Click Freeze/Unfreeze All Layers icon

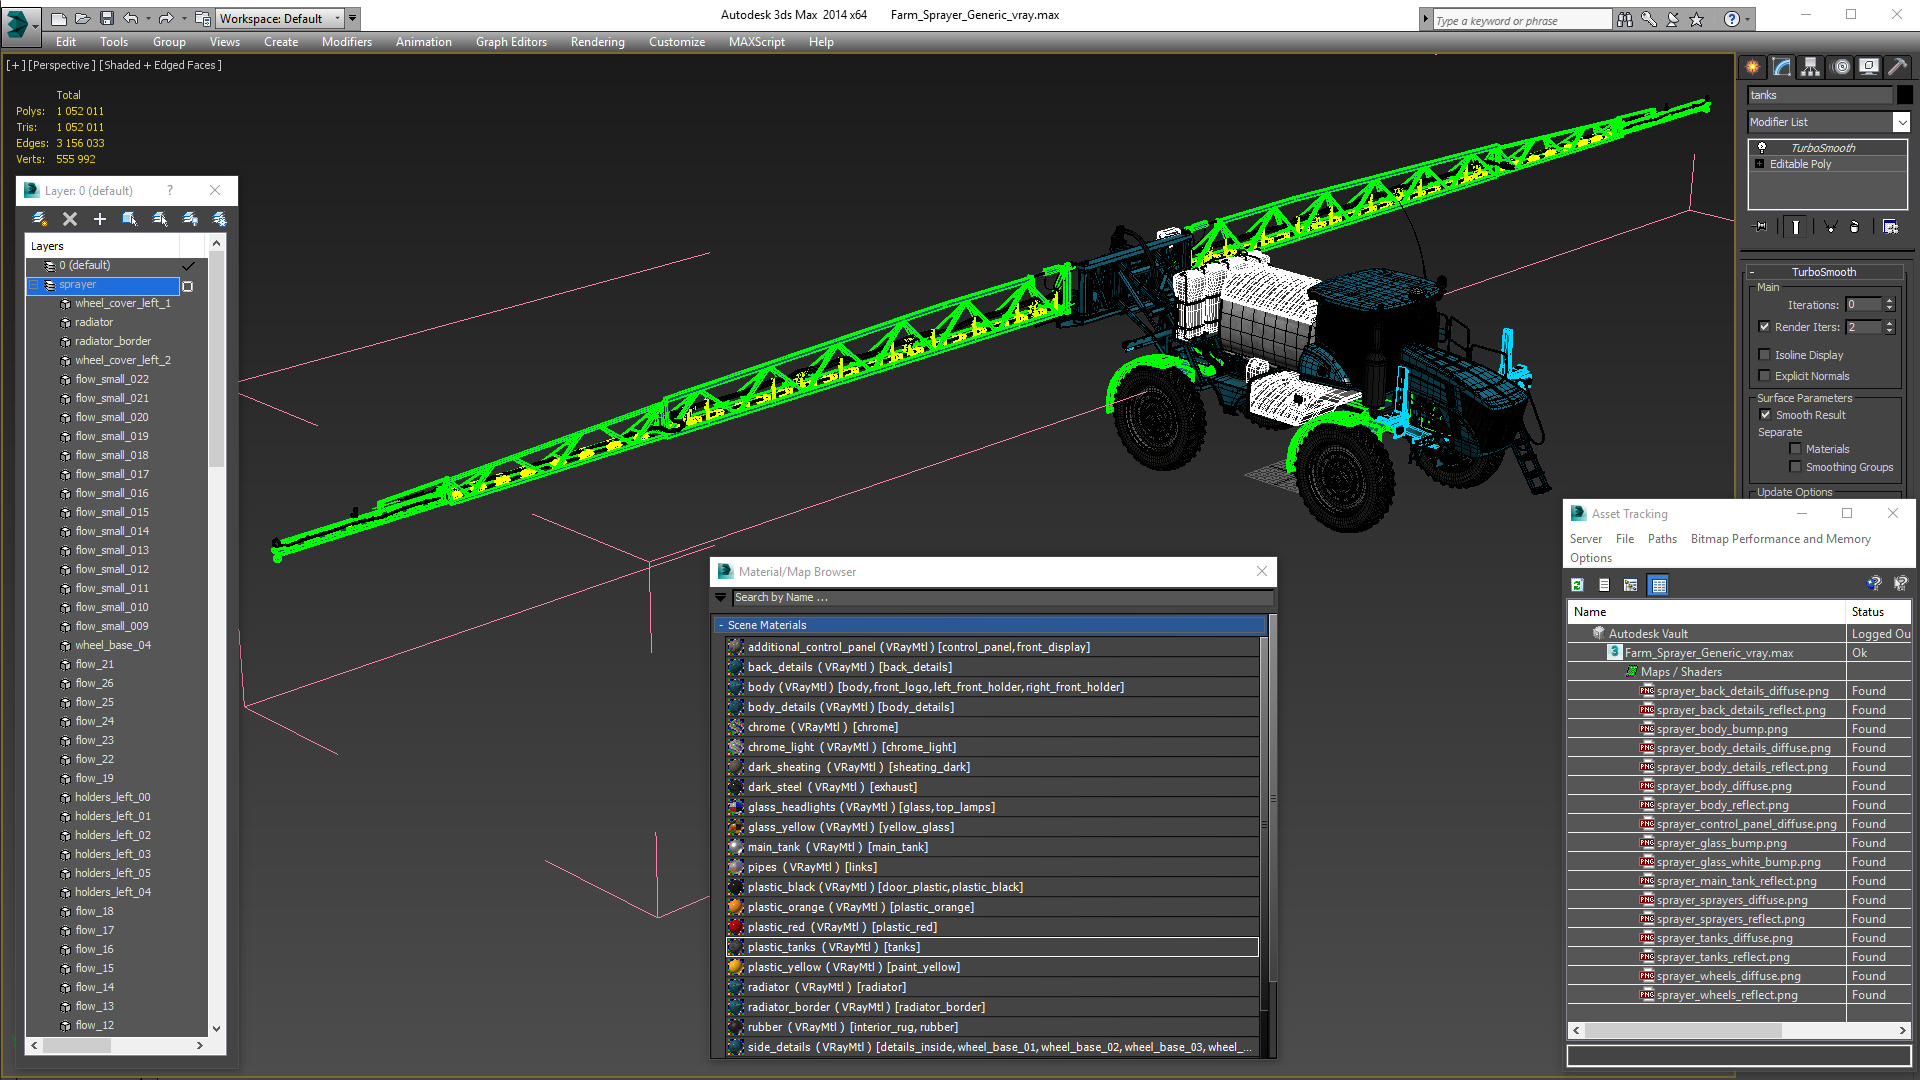point(220,219)
